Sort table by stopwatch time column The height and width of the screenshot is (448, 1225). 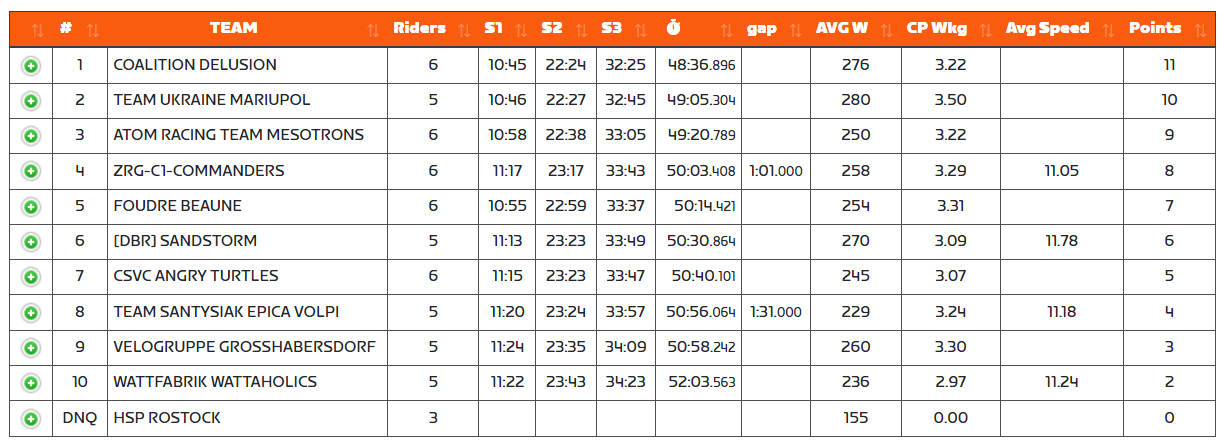[674, 29]
